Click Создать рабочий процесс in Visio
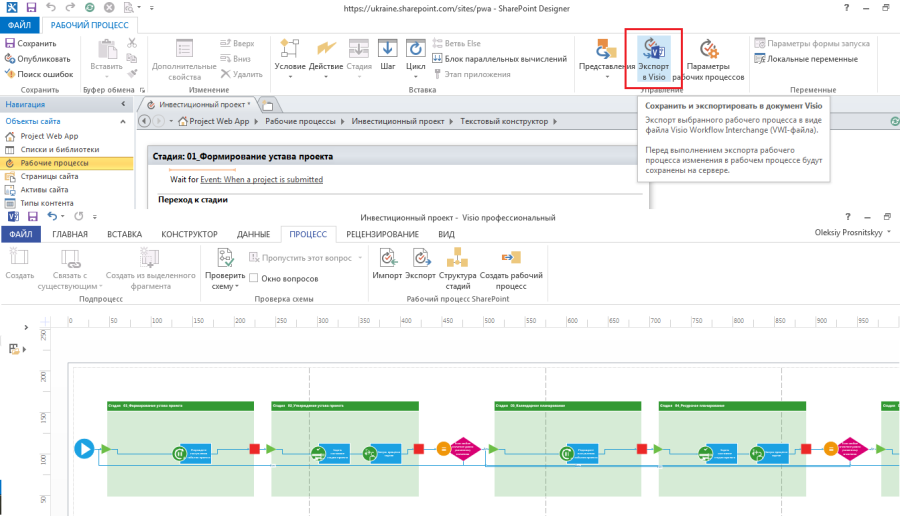The height and width of the screenshot is (516, 900). [x=511, y=269]
